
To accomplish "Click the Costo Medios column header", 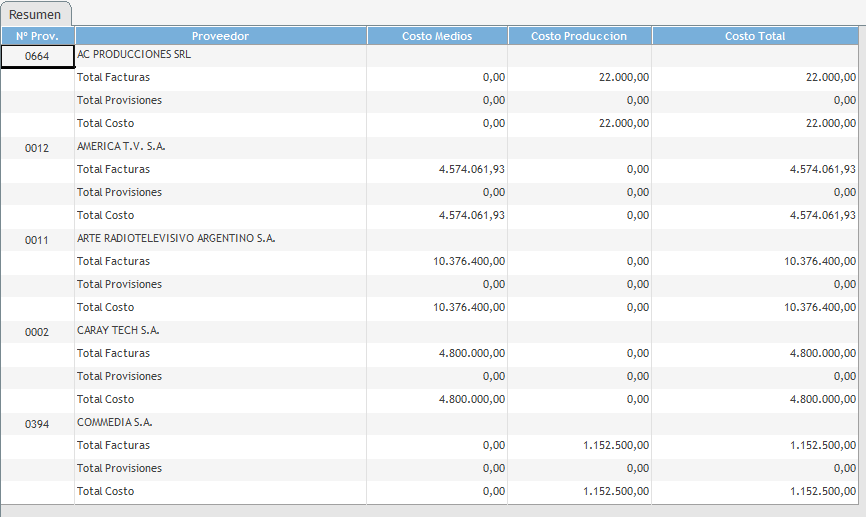I will click(x=437, y=36).
